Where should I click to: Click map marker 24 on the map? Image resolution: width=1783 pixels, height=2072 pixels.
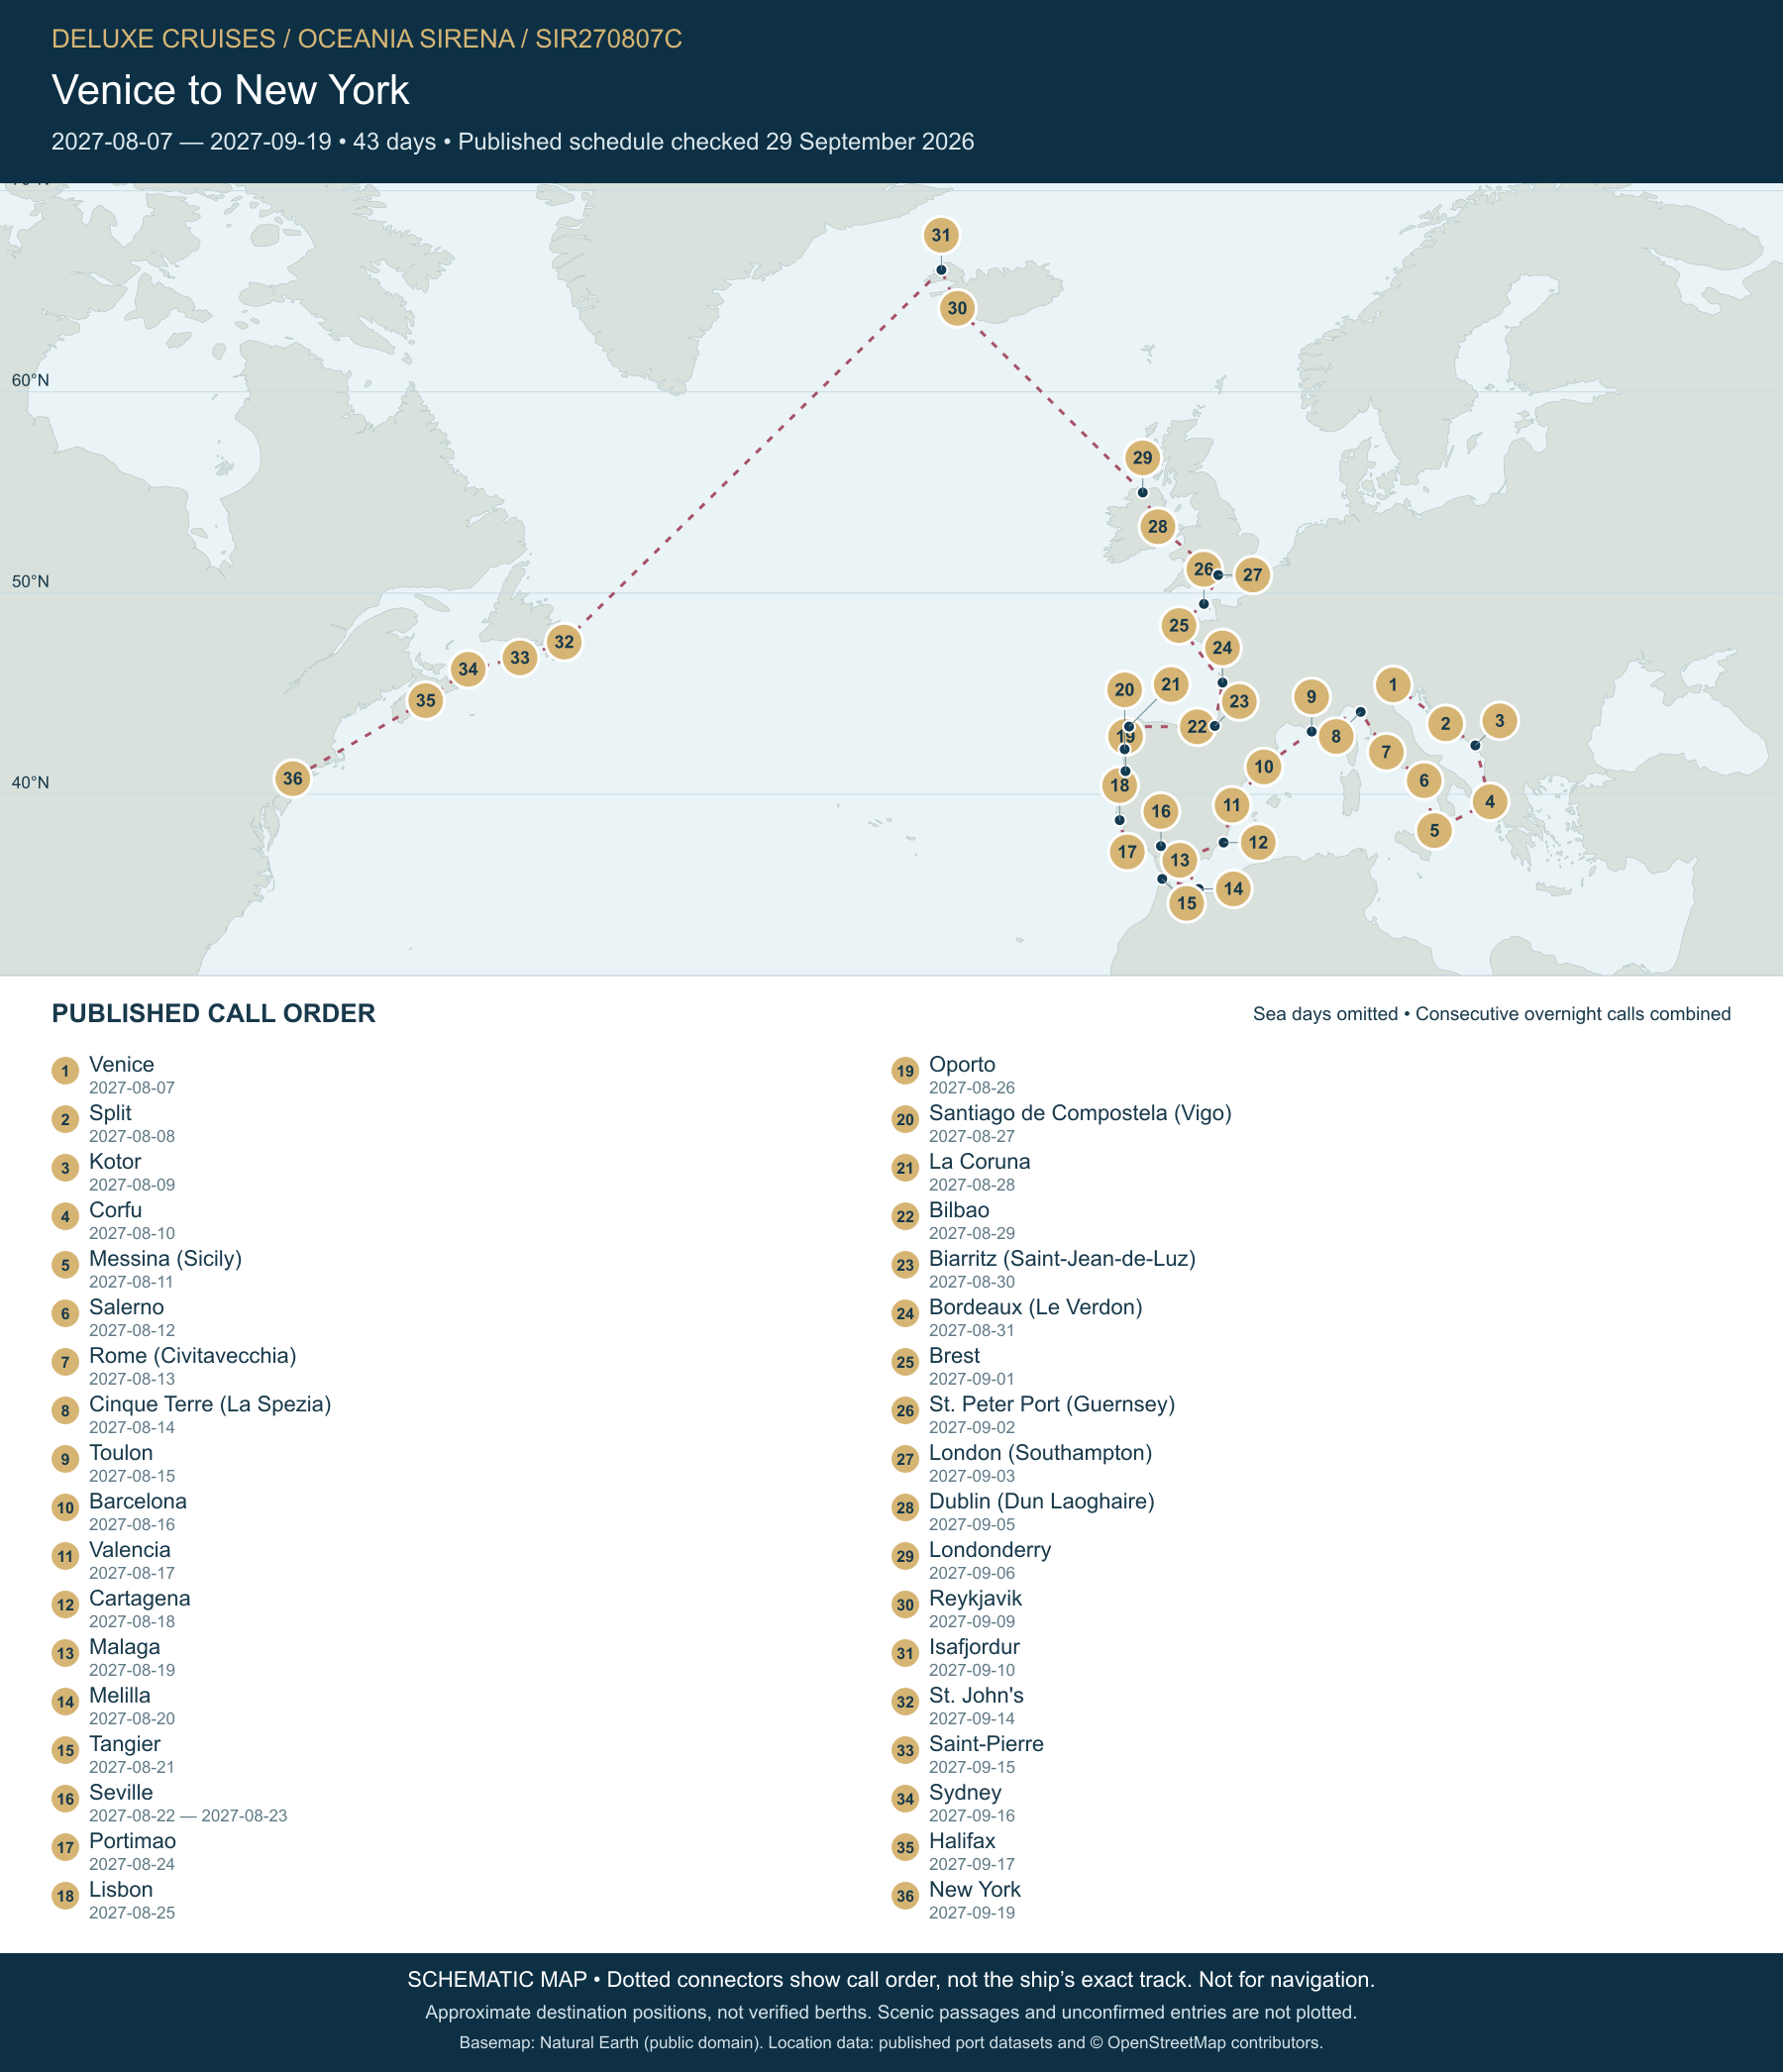[1222, 648]
